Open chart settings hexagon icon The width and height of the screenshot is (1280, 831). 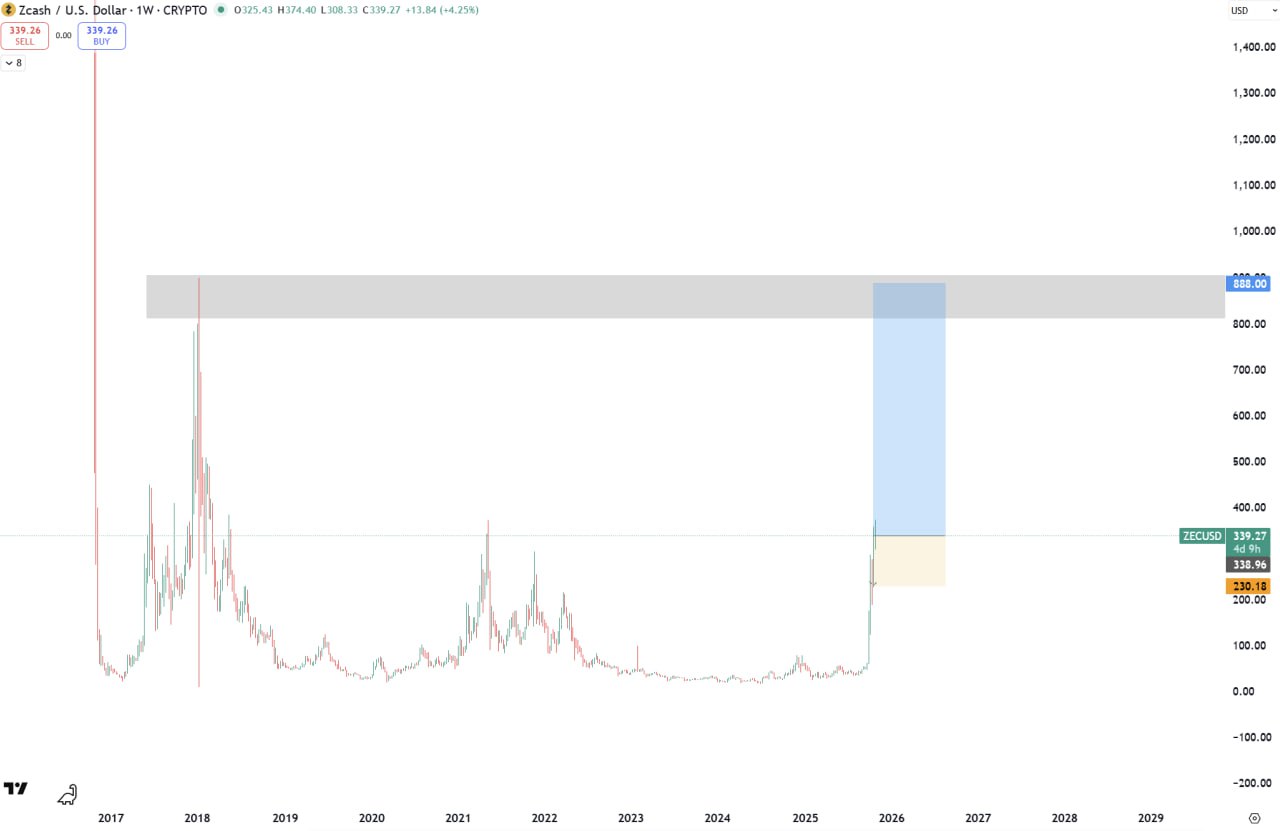coord(1254,818)
